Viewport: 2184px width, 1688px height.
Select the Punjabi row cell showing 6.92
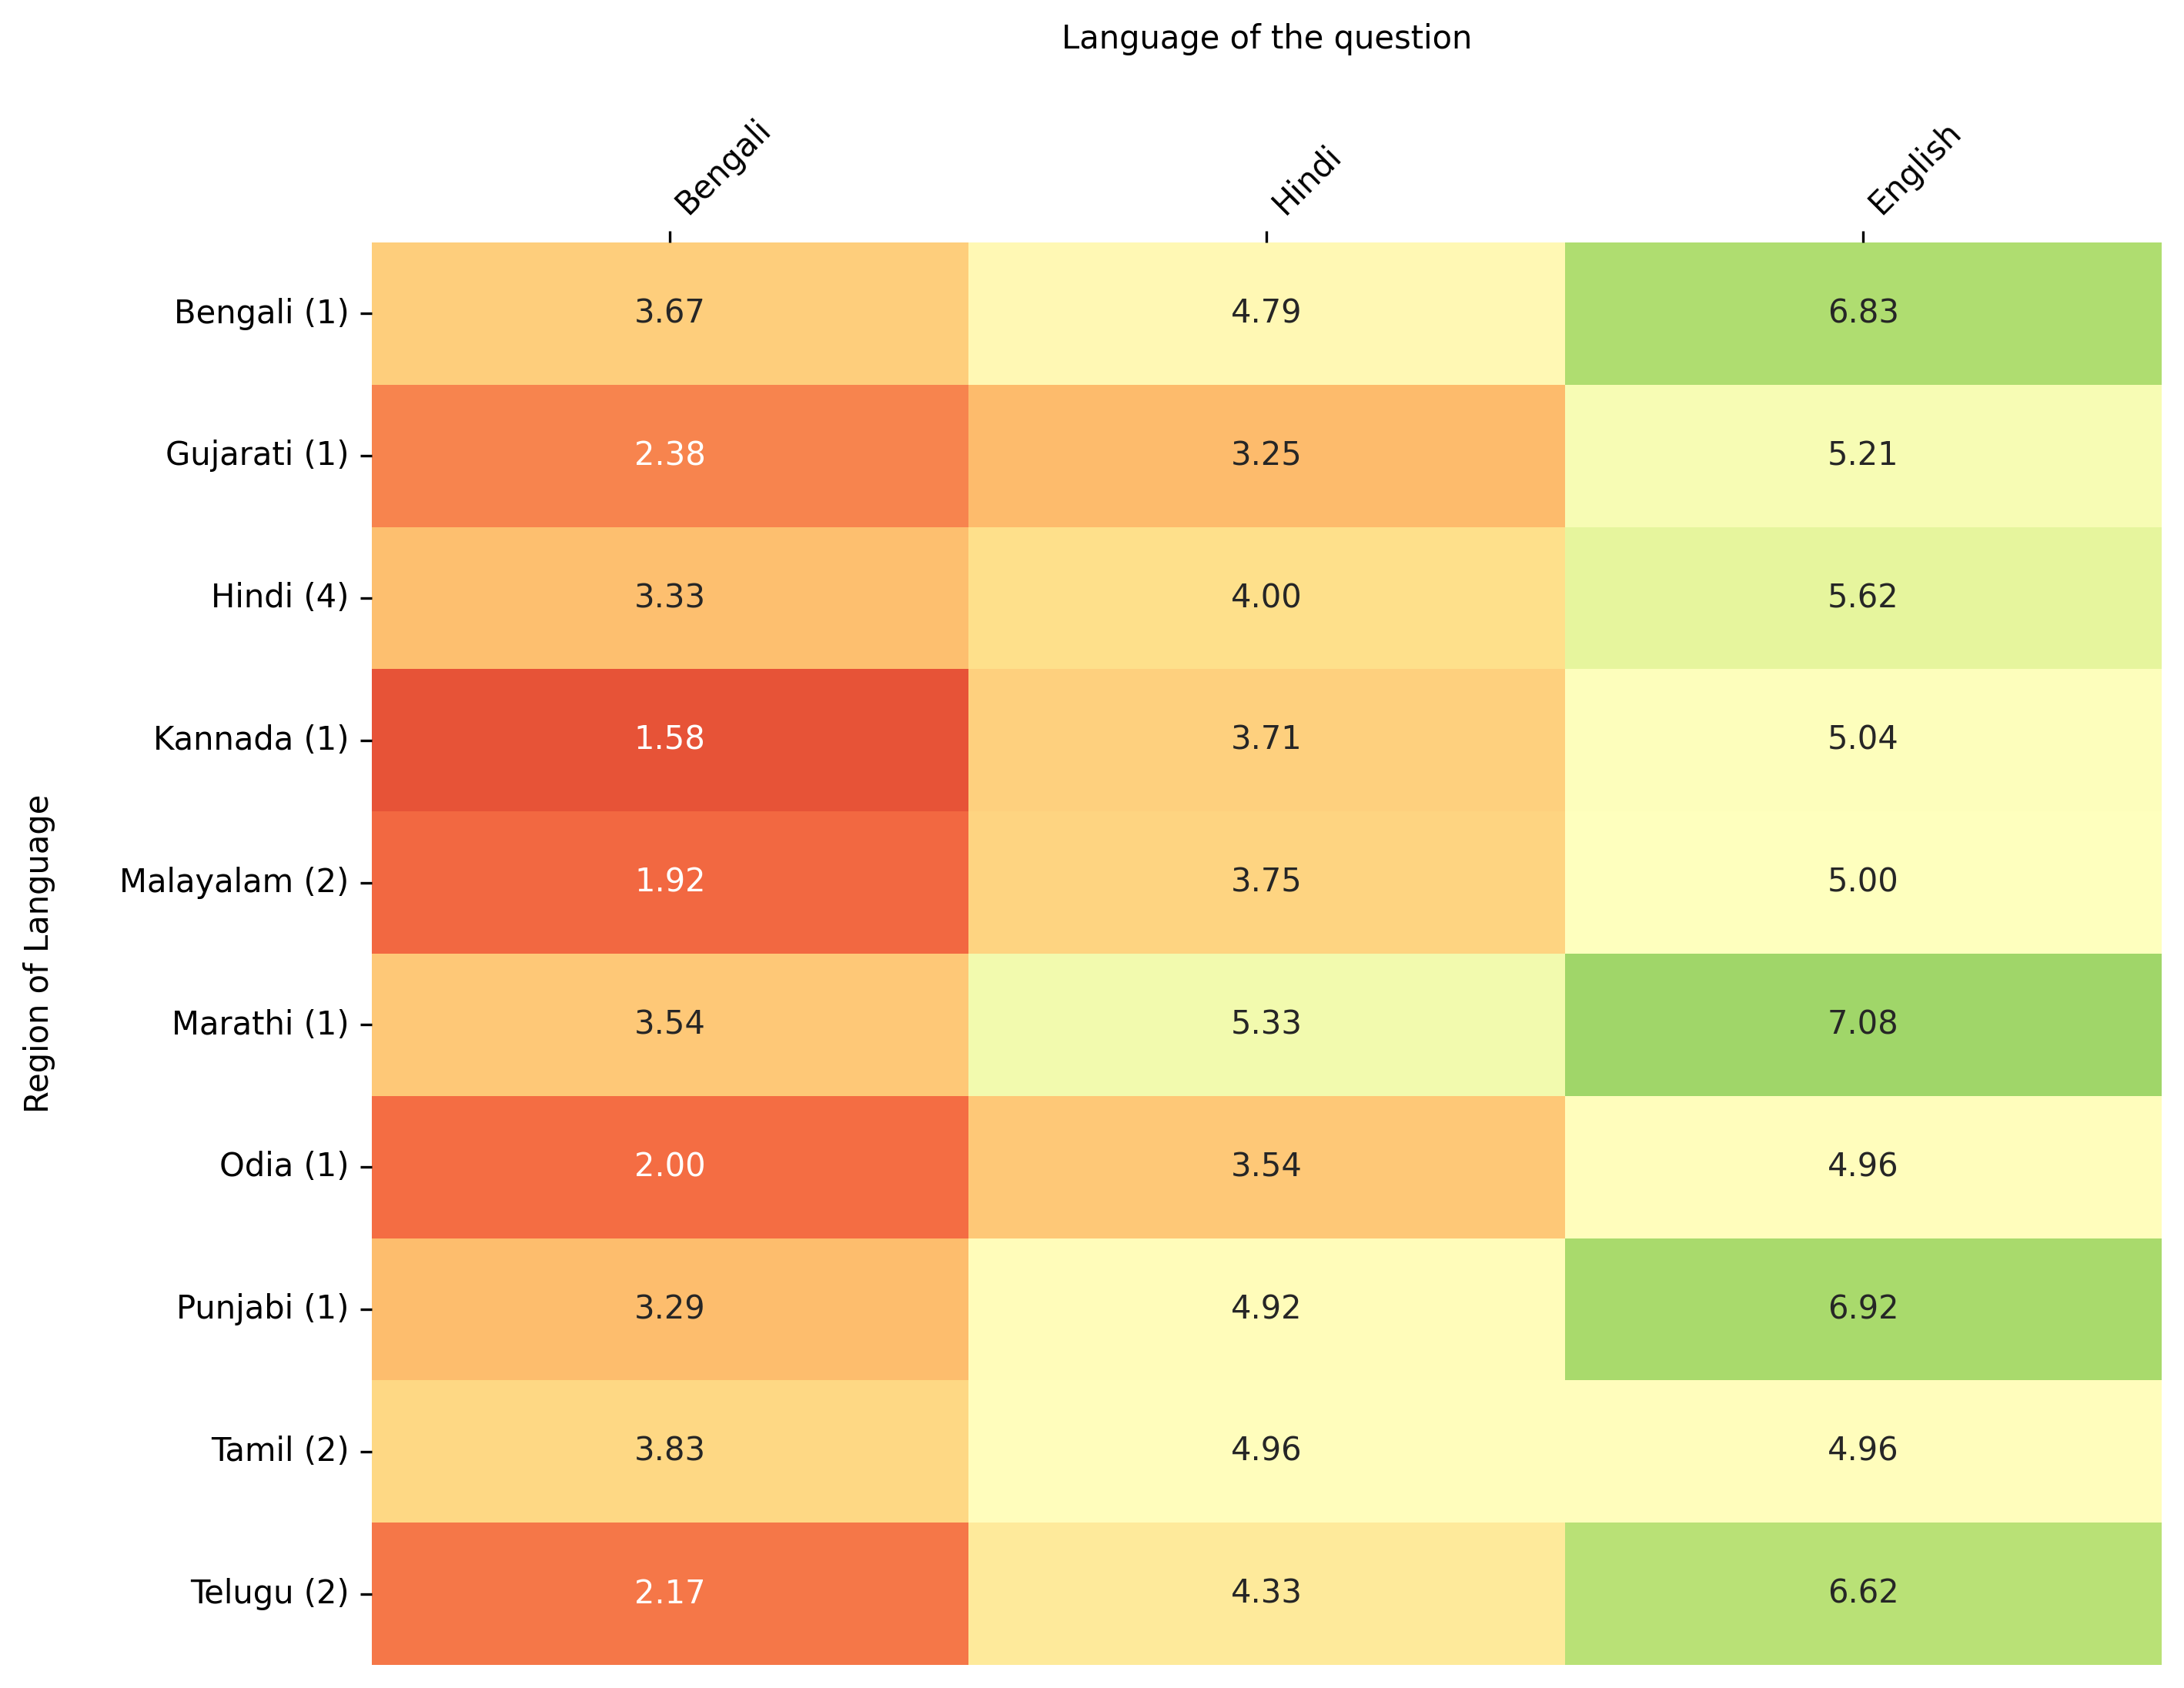1862,1308
